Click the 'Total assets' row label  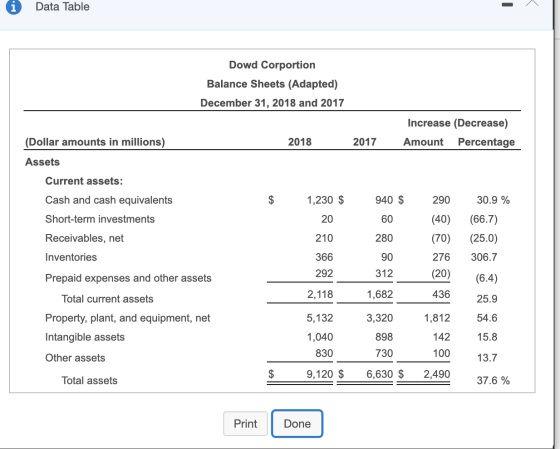coord(89,380)
